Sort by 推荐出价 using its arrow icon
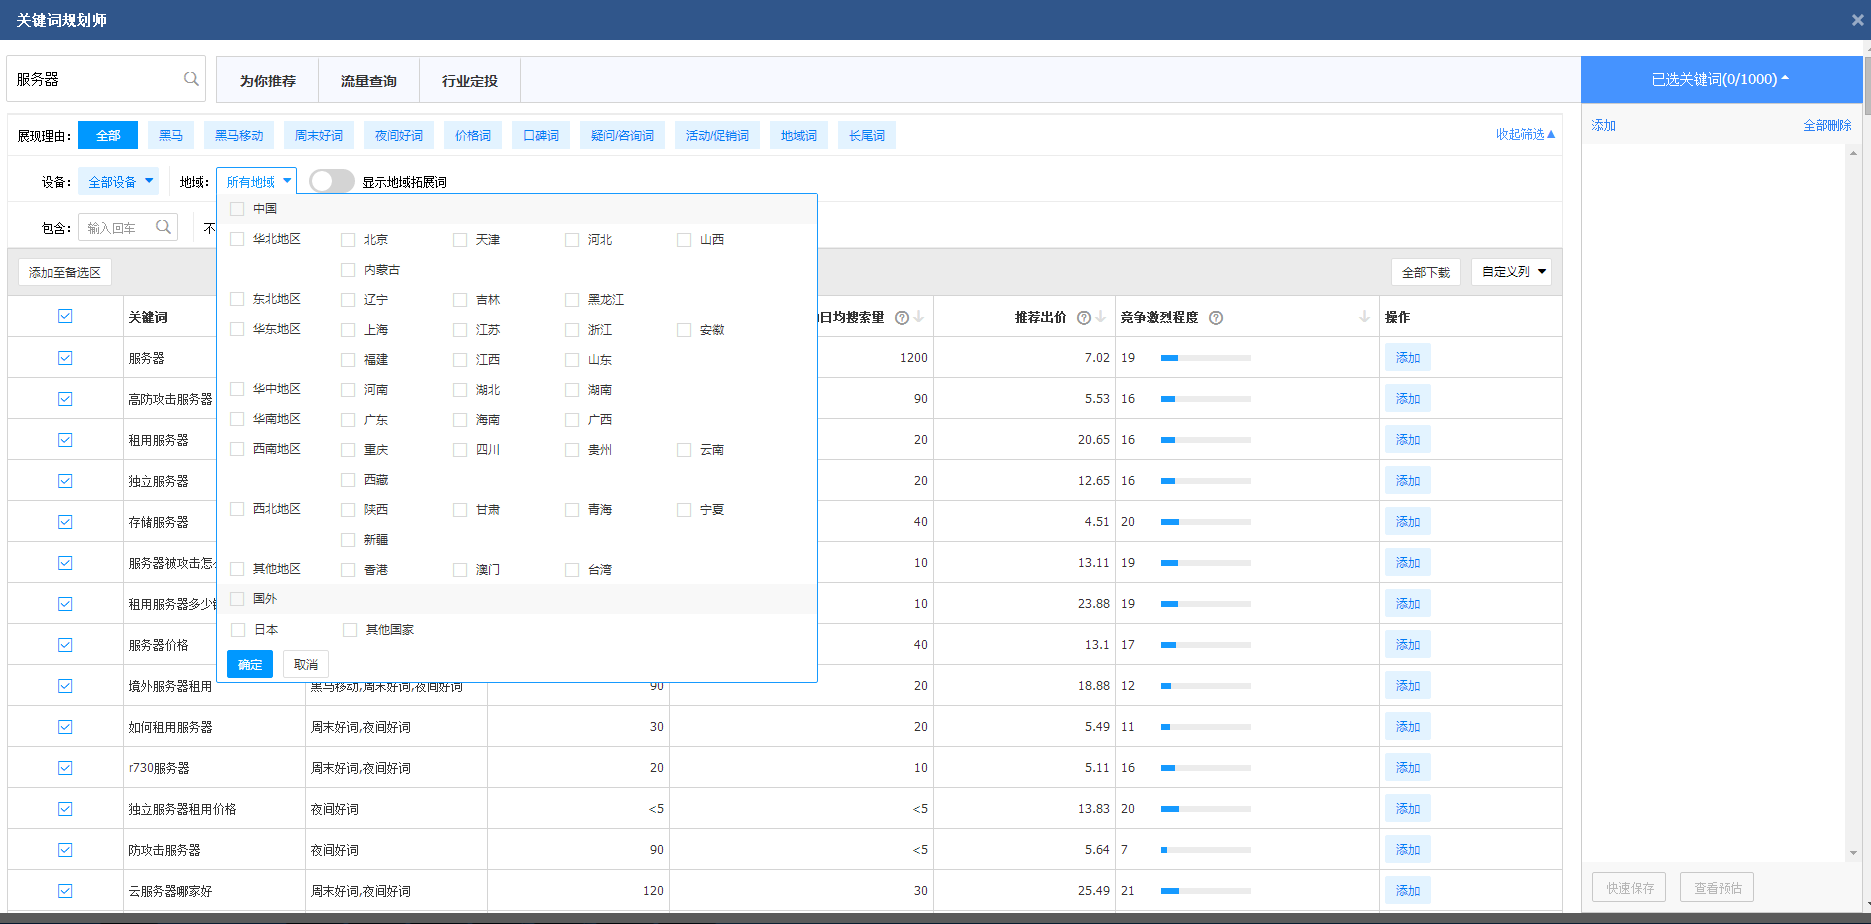The image size is (1871, 924). (x=1101, y=317)
